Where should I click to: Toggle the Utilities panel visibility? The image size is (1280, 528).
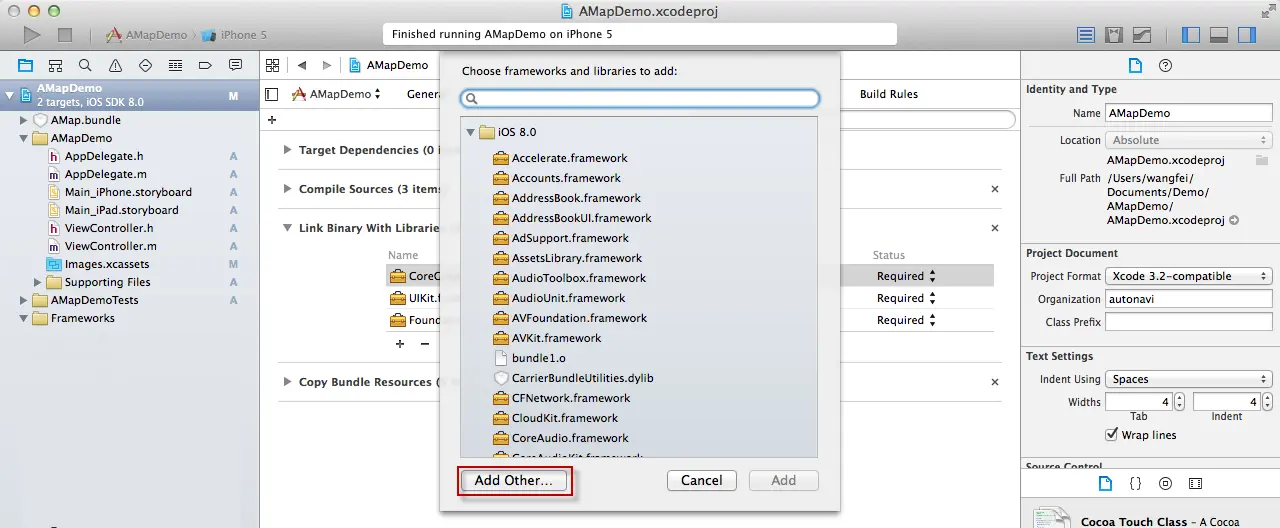tap(1246, 35)
